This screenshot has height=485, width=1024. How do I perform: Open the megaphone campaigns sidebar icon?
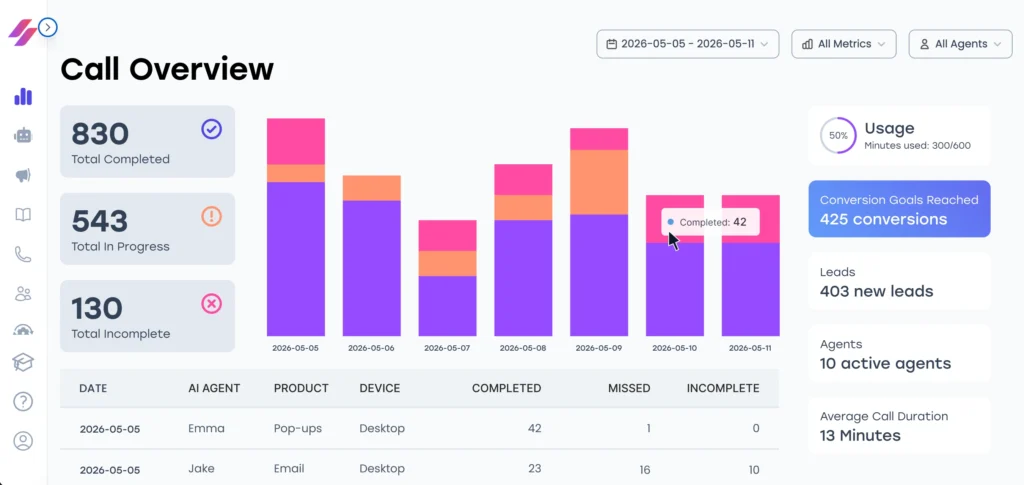23,175
